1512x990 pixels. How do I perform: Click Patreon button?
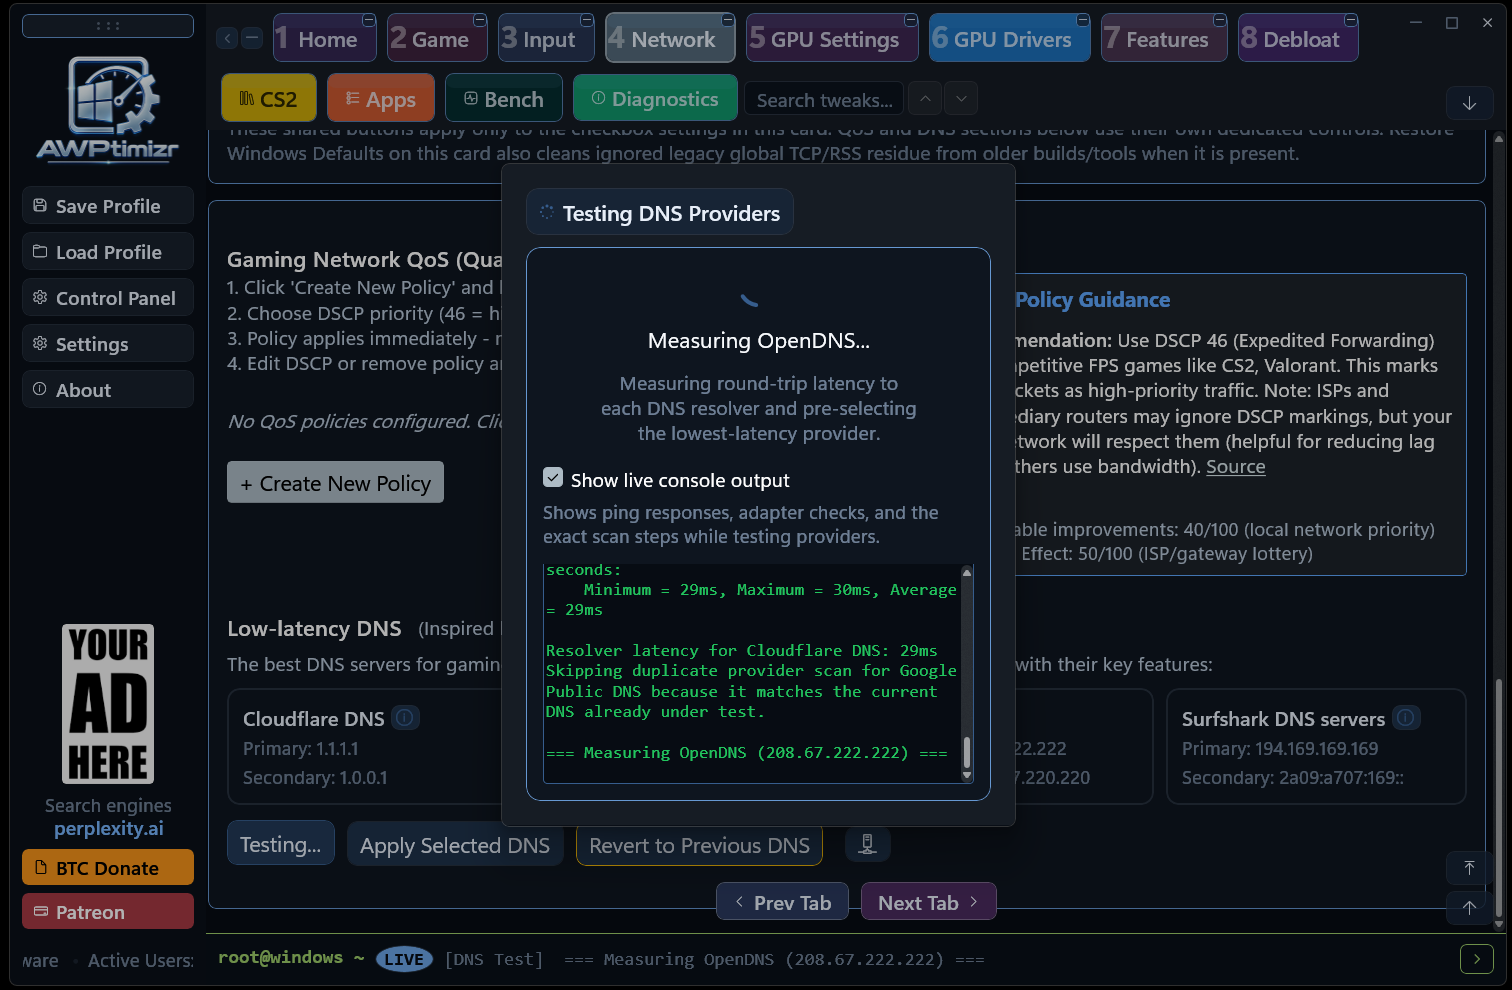(108, 911)
